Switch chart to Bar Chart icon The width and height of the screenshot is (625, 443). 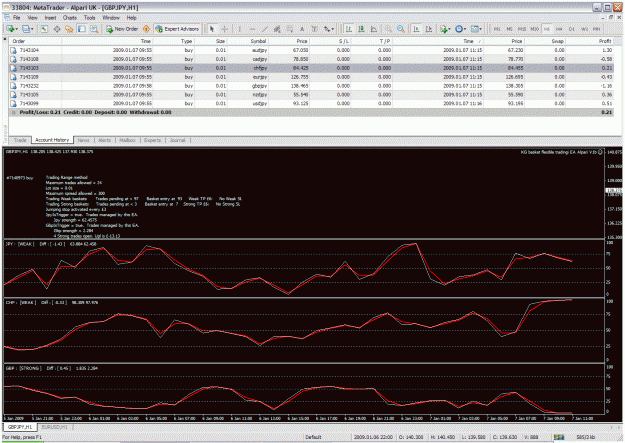point(349,29)
